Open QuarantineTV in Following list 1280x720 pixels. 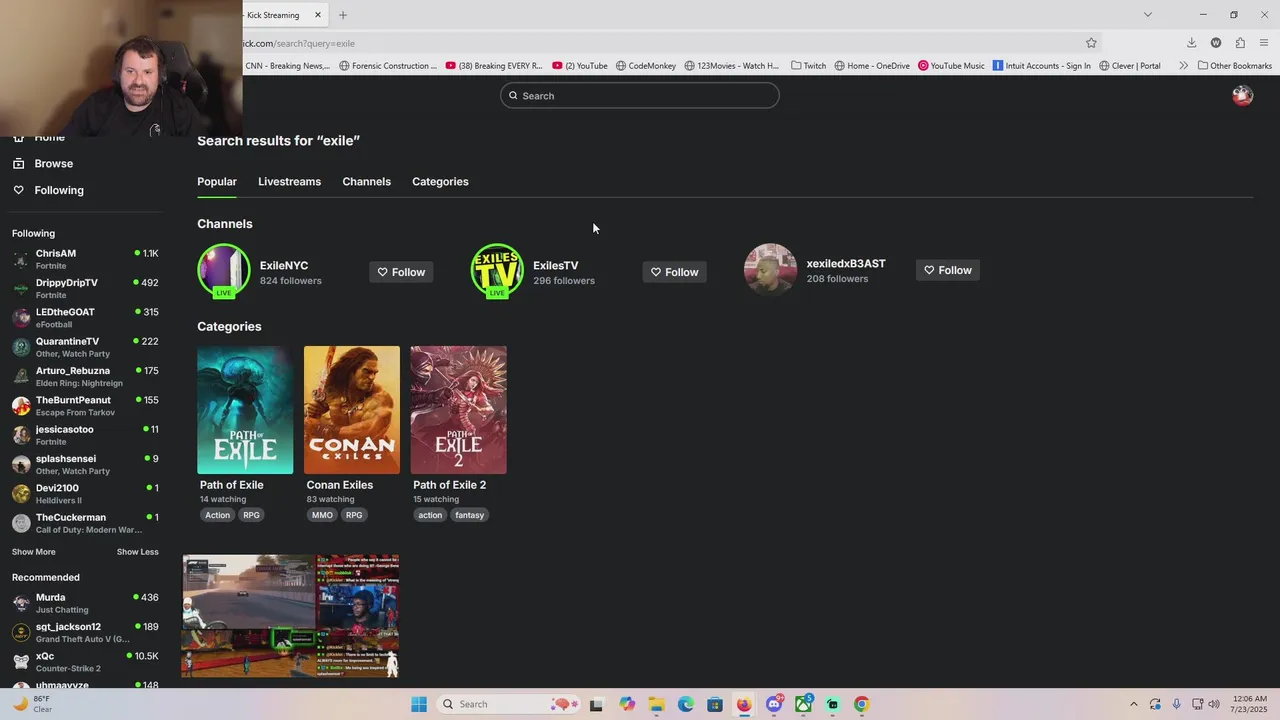tap(85, 347)
